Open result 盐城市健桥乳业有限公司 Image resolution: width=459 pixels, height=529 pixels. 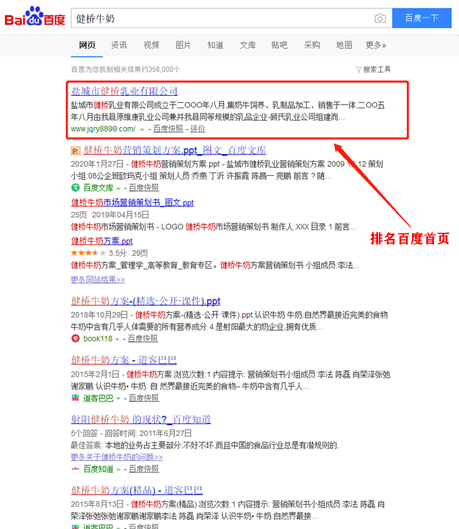tap(124, 91)
